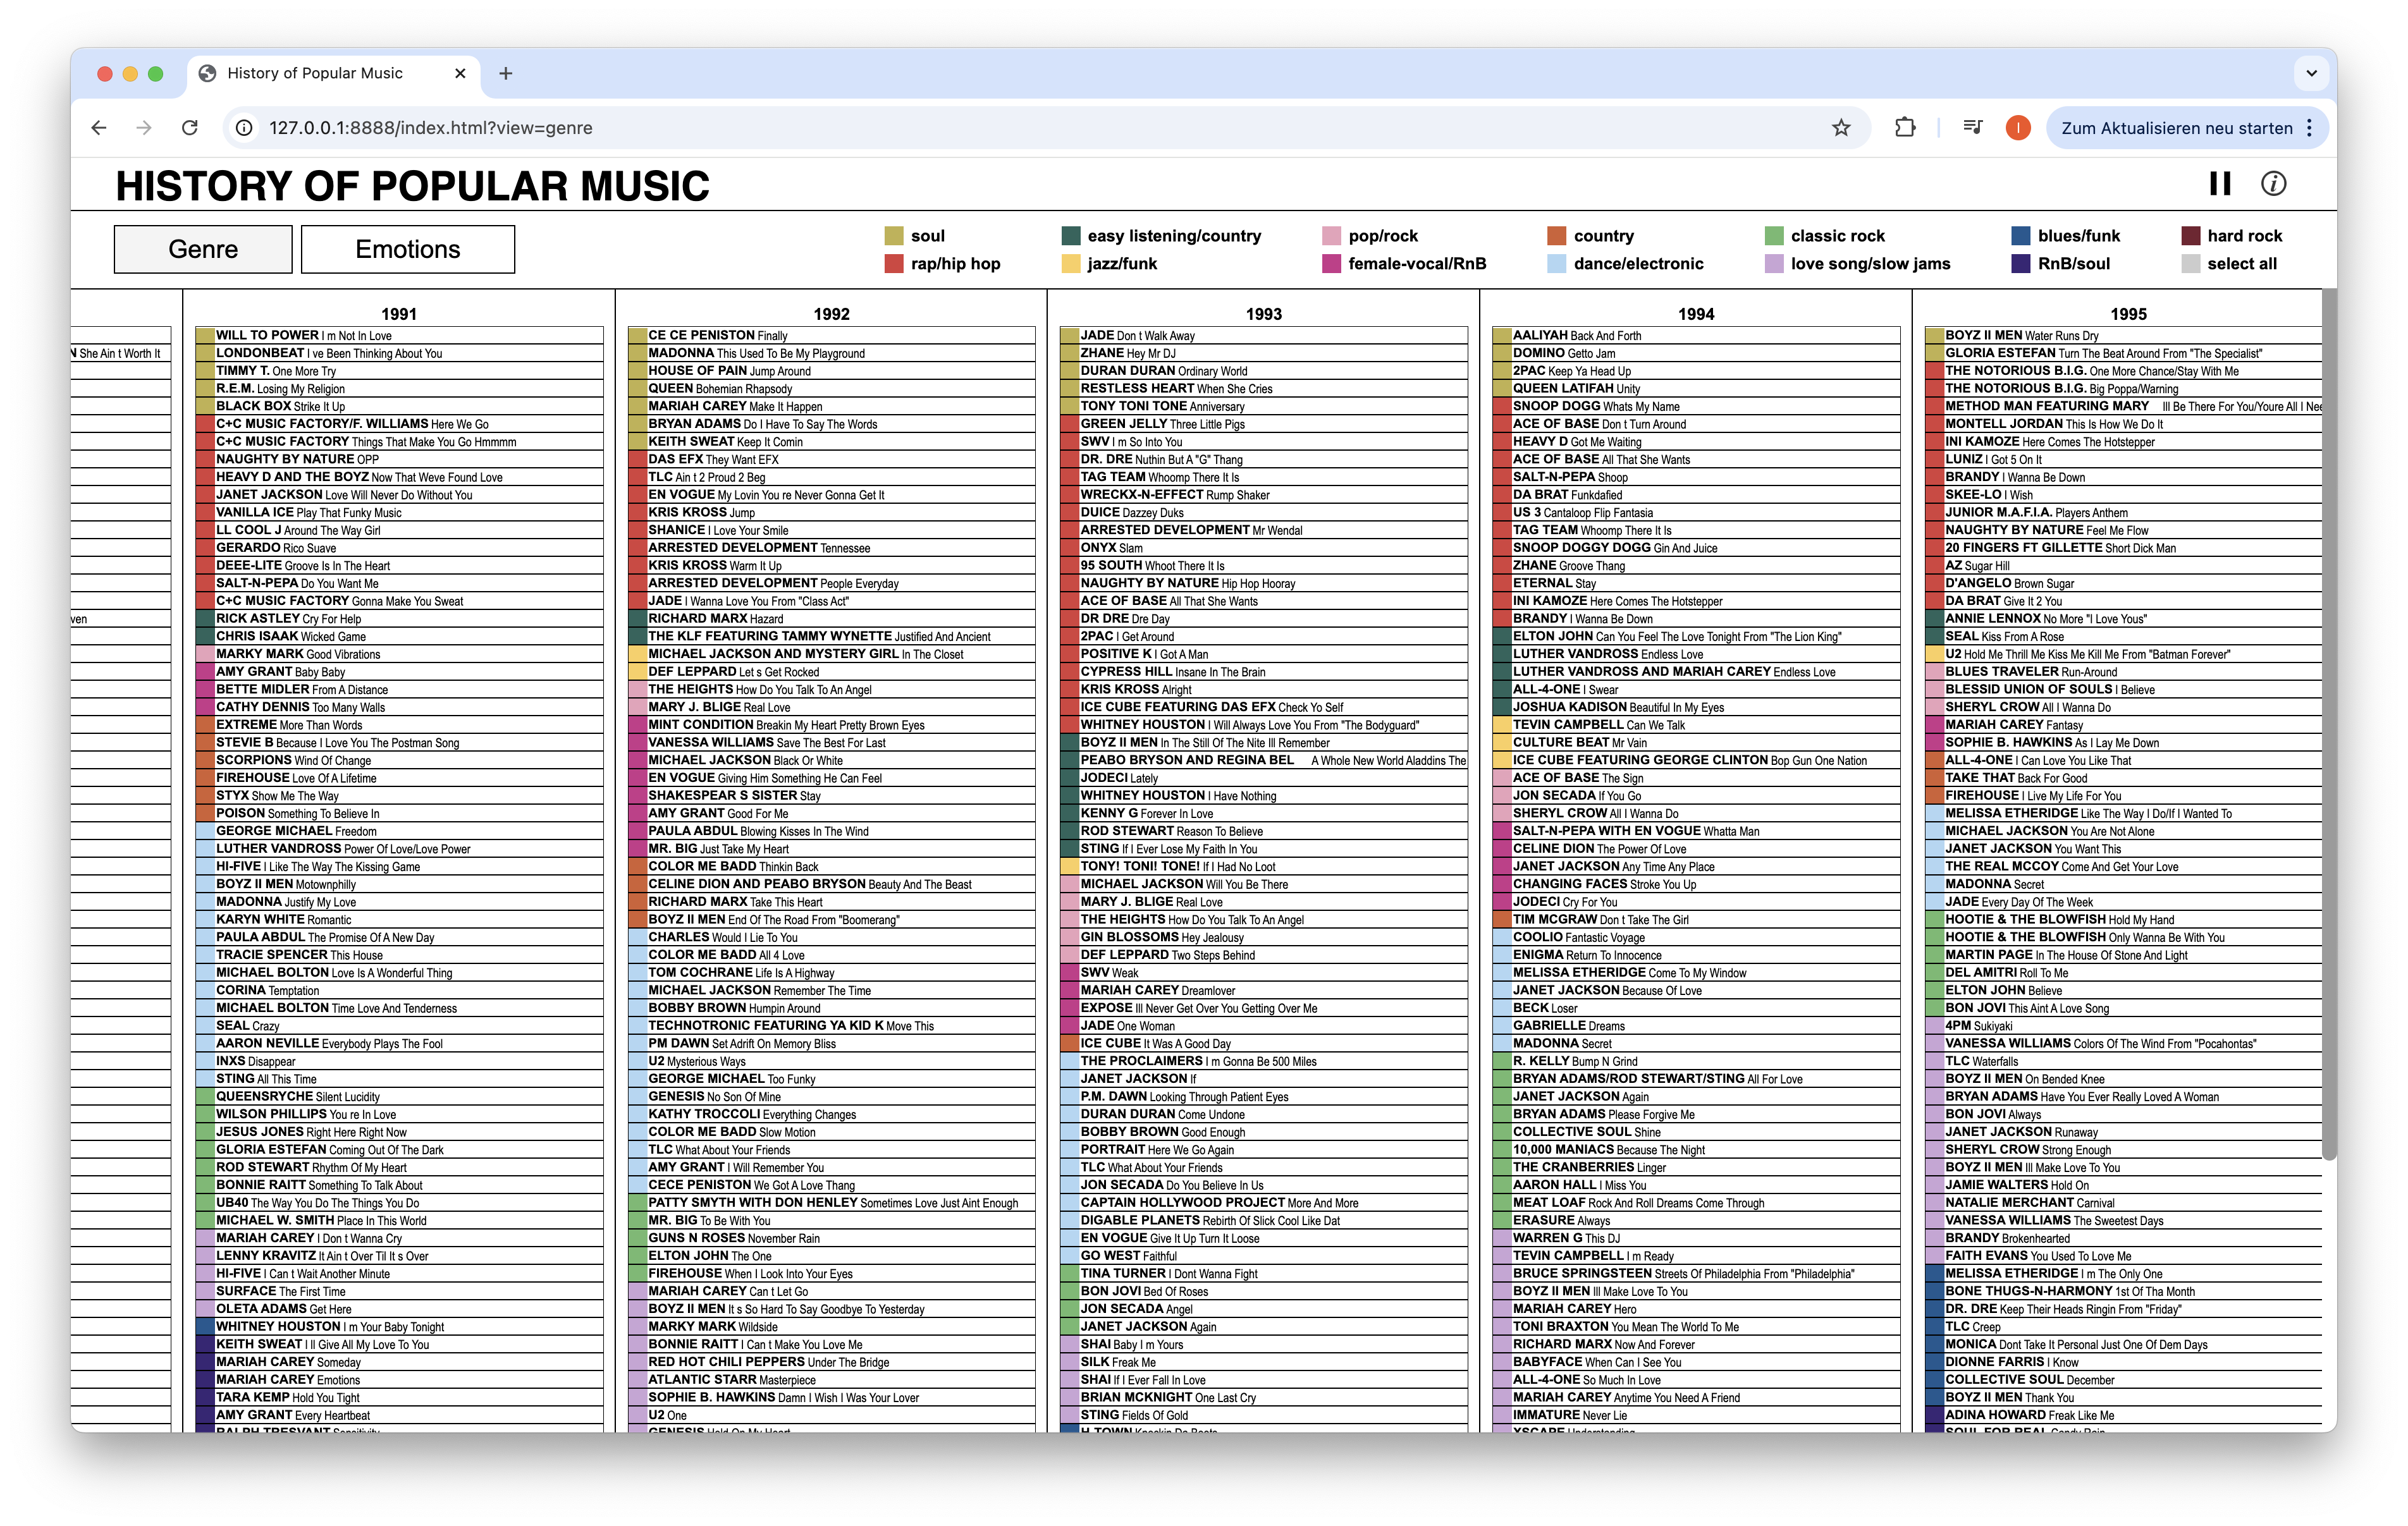Filter by female-vocal/RnB swatch

click(x=1331, y=264)
